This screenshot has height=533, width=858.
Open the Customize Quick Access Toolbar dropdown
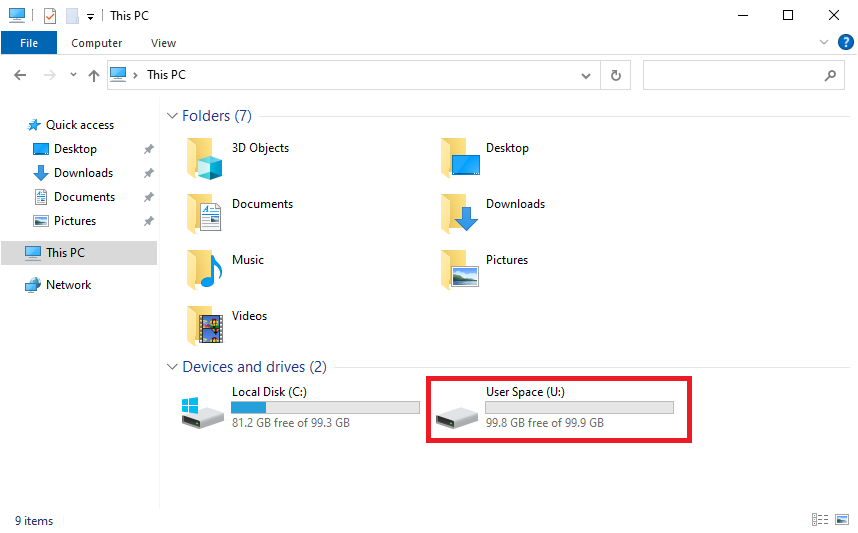[90, 17]
